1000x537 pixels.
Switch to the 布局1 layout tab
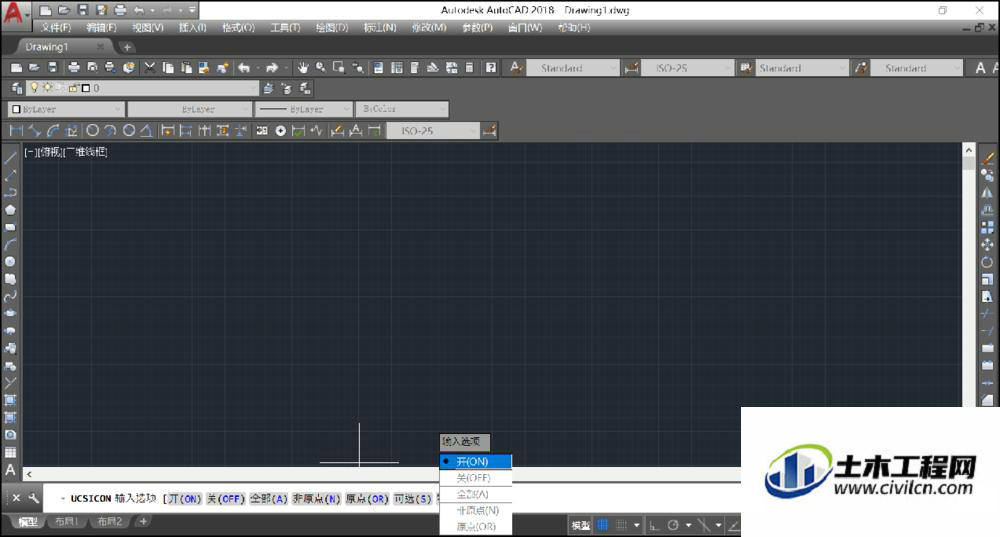pos(66,522)
